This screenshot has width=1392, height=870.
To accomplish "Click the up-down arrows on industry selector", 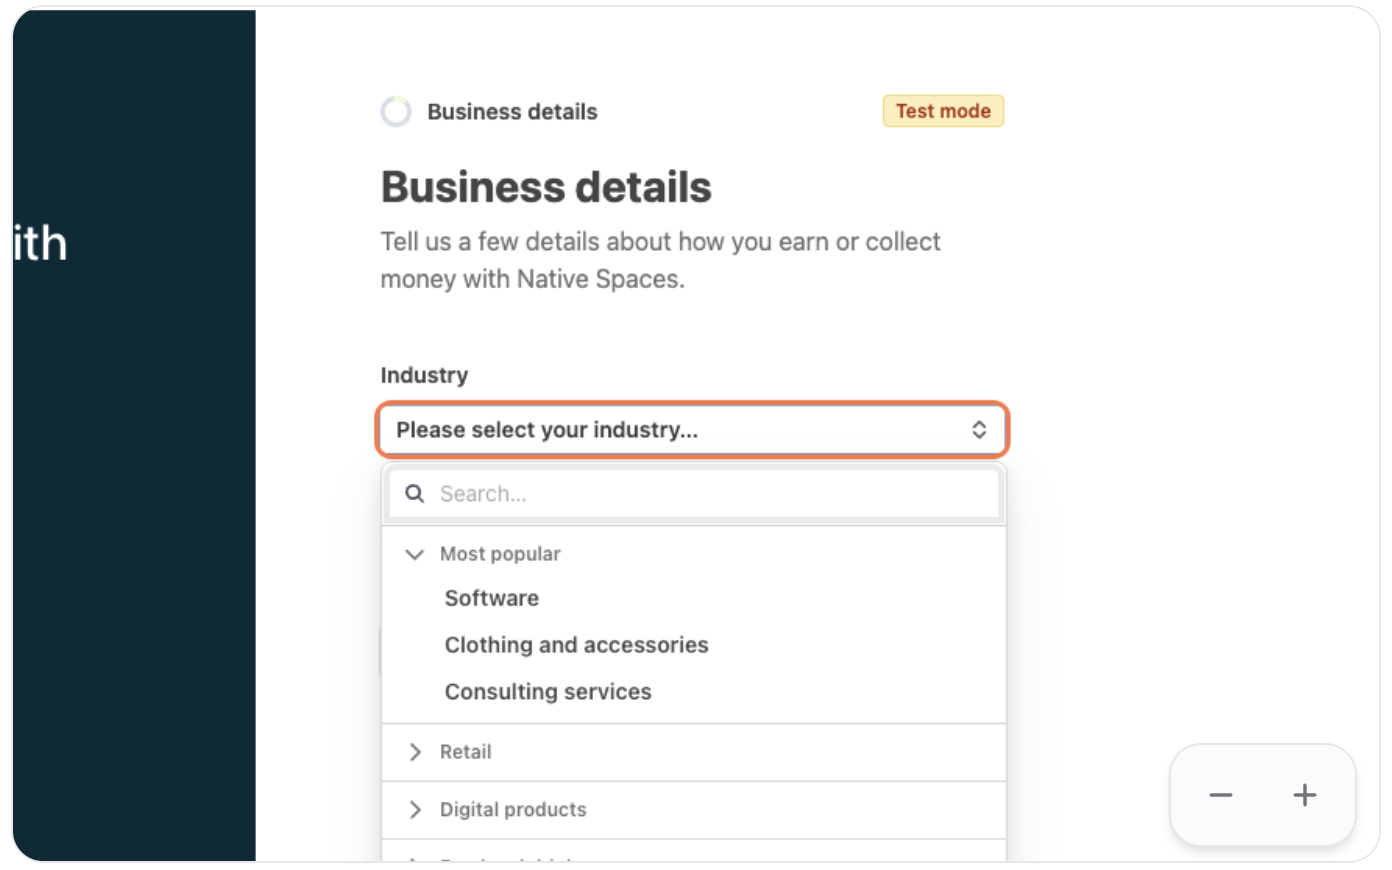I will click(979, 430).
